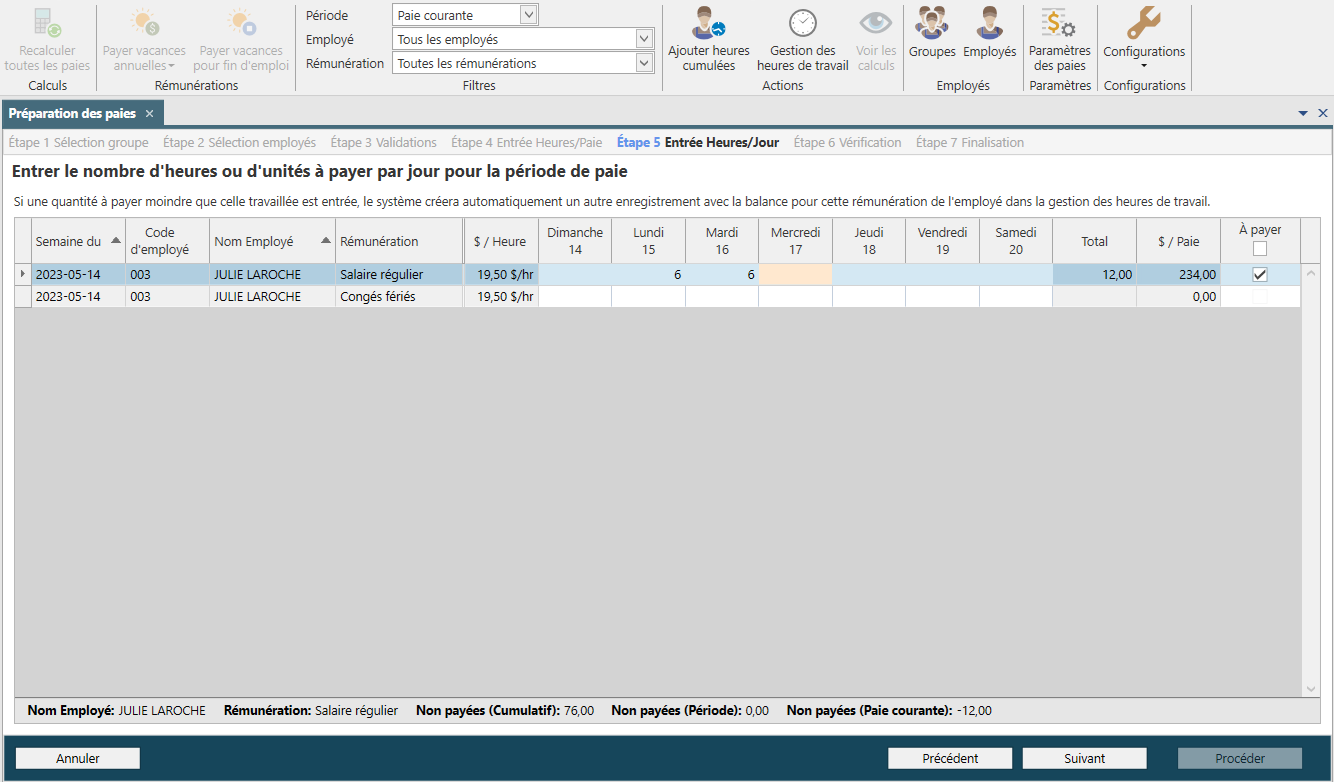
Task: Open the tab list dropdown arrow
Action: click(1303, 114)
